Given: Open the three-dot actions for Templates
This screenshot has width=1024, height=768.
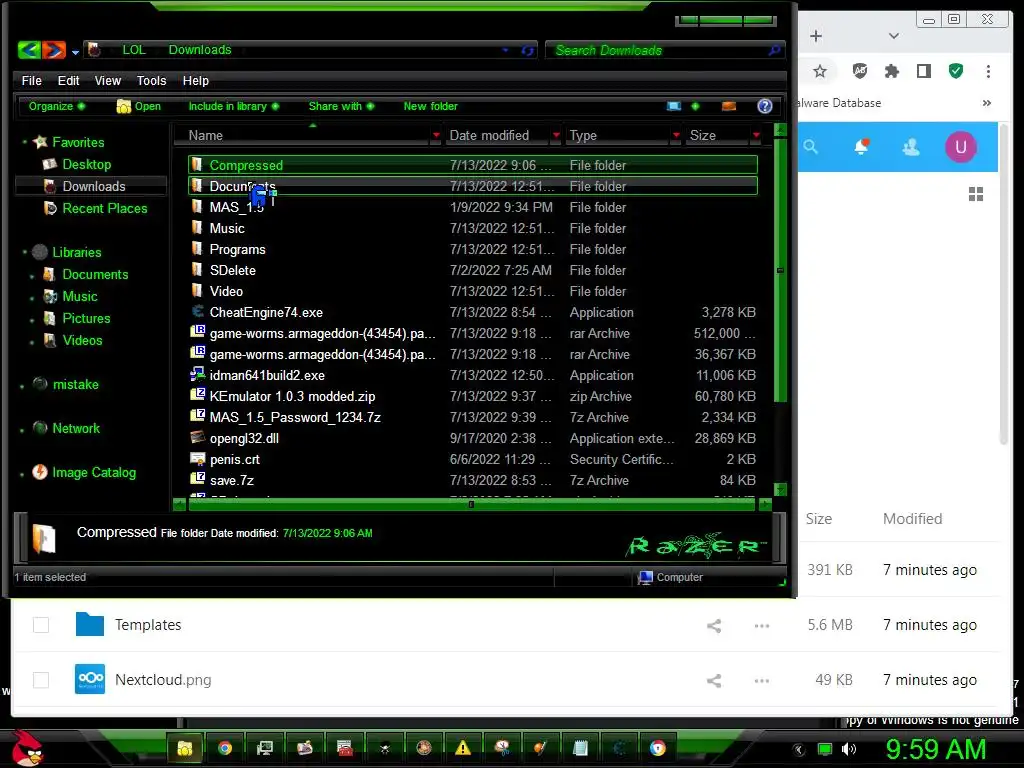Looking at the screenshot, I should (x=761, y=626).
